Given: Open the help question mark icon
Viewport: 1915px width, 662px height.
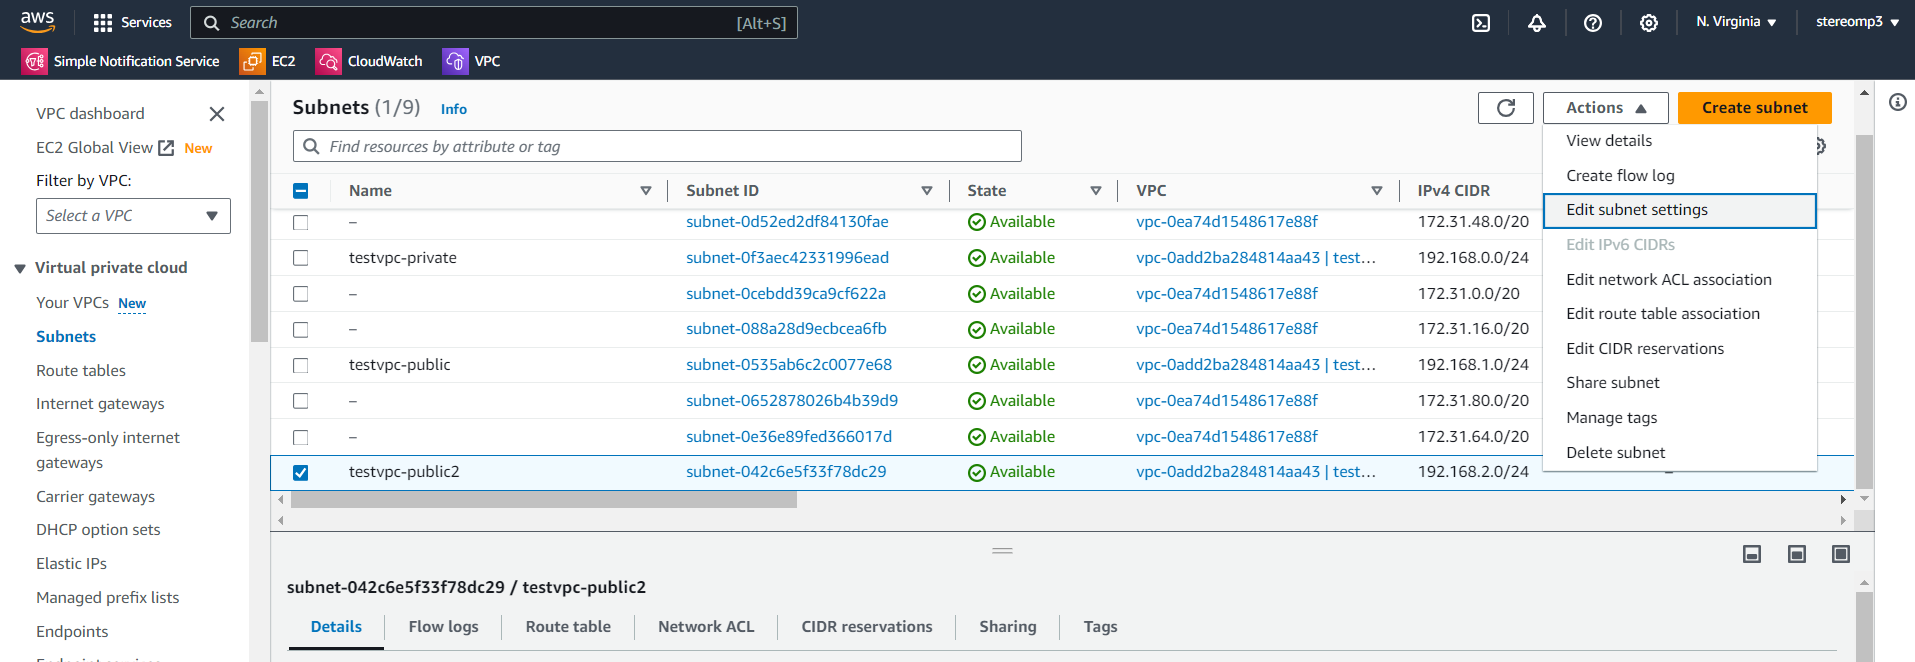Looking at the screenshot, I should coord(1593,22).
